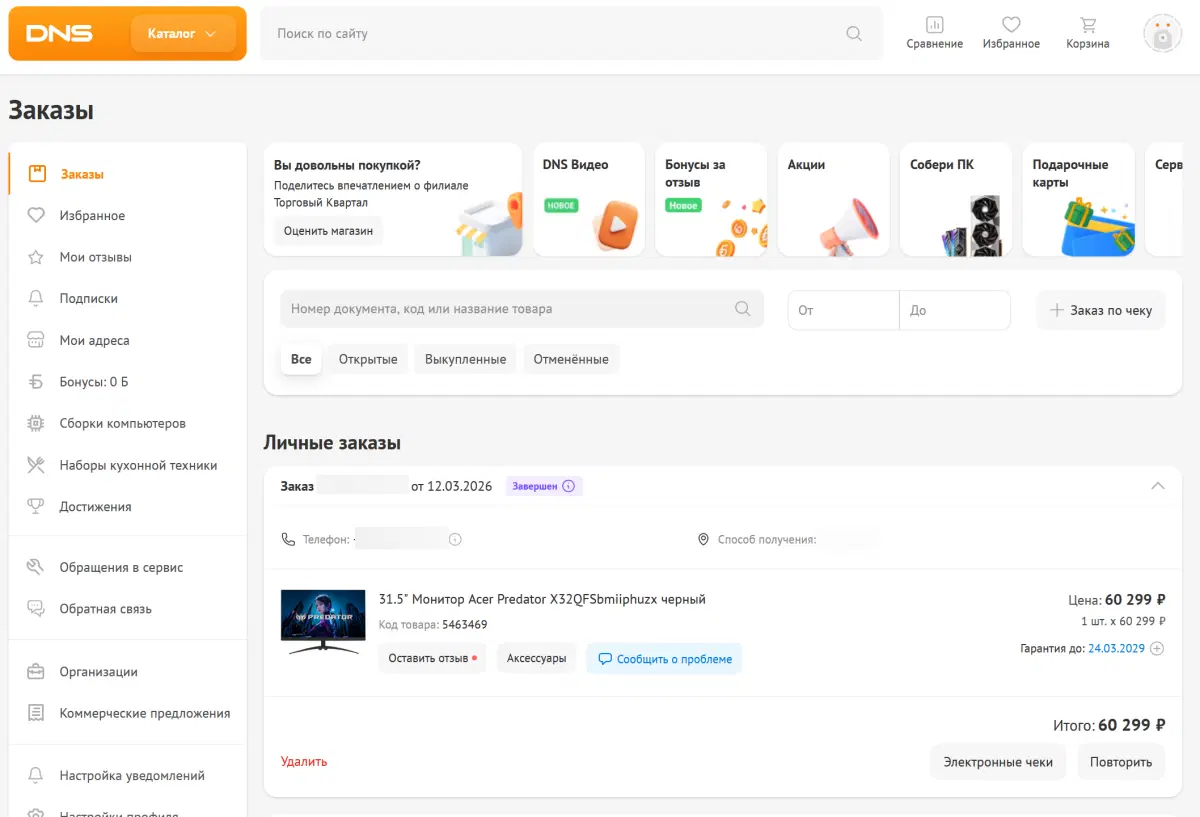Collapse the order details with chevron
Screen dimensions: 1200x817
click(x=1158, y=486)
